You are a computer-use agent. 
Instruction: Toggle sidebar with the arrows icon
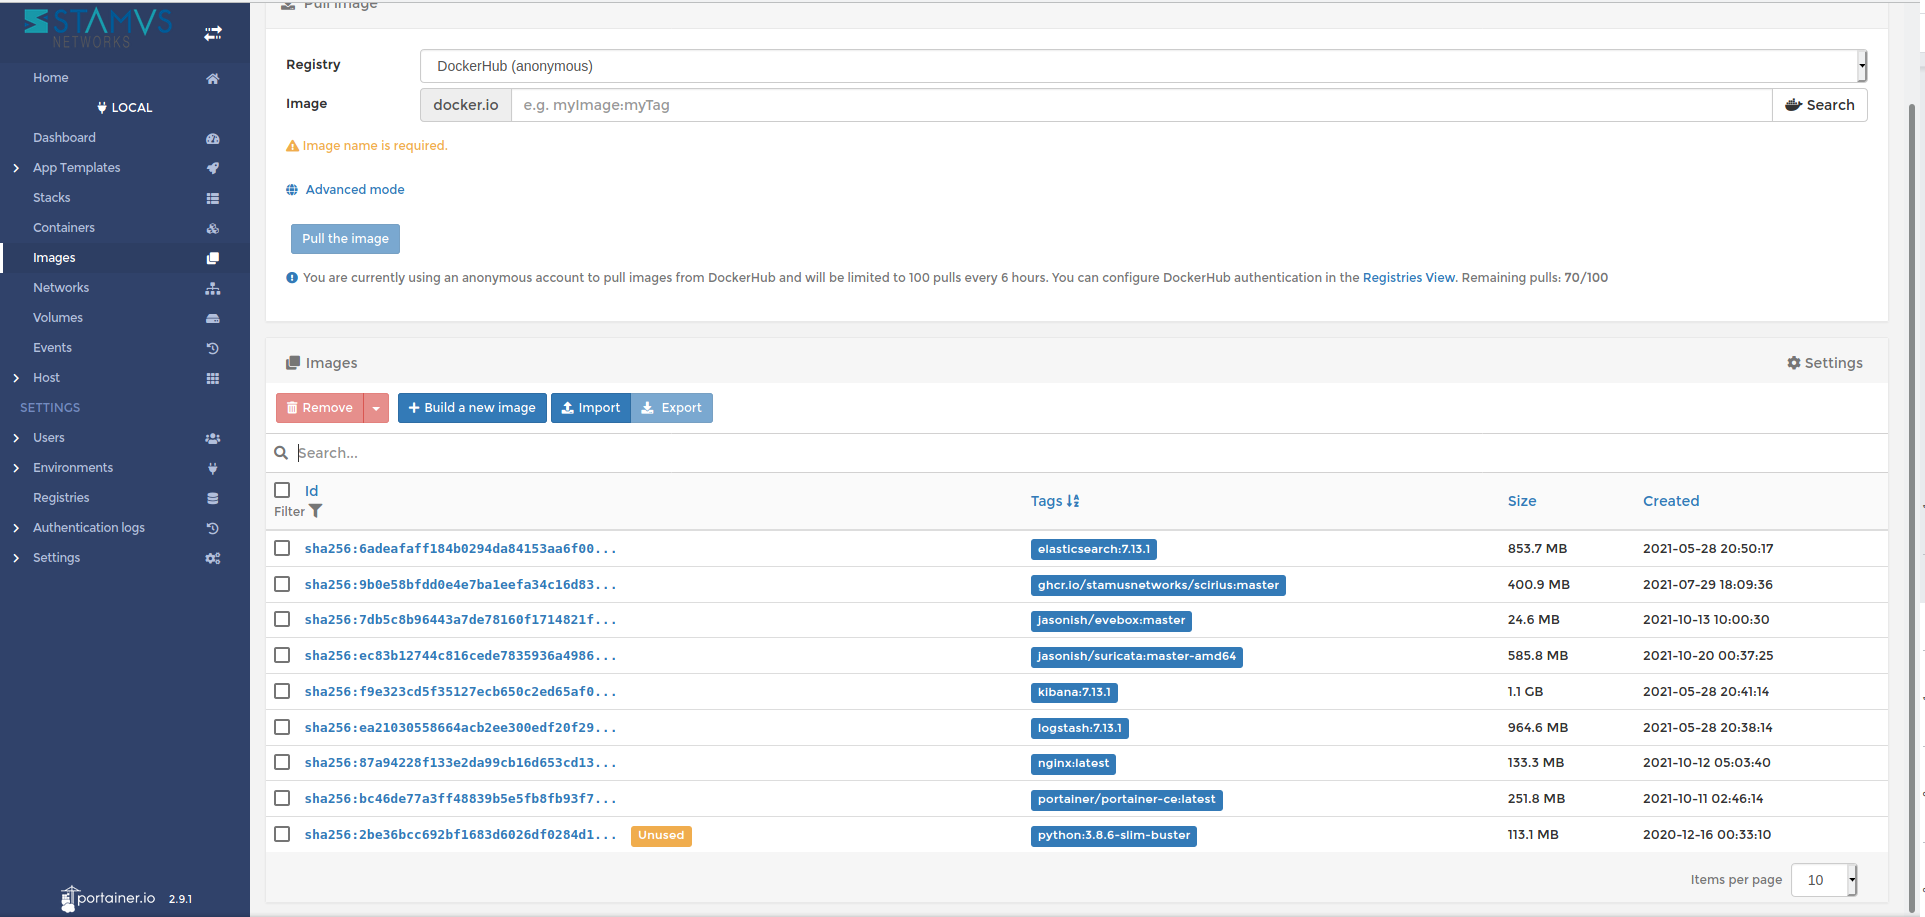click(213, 33)
